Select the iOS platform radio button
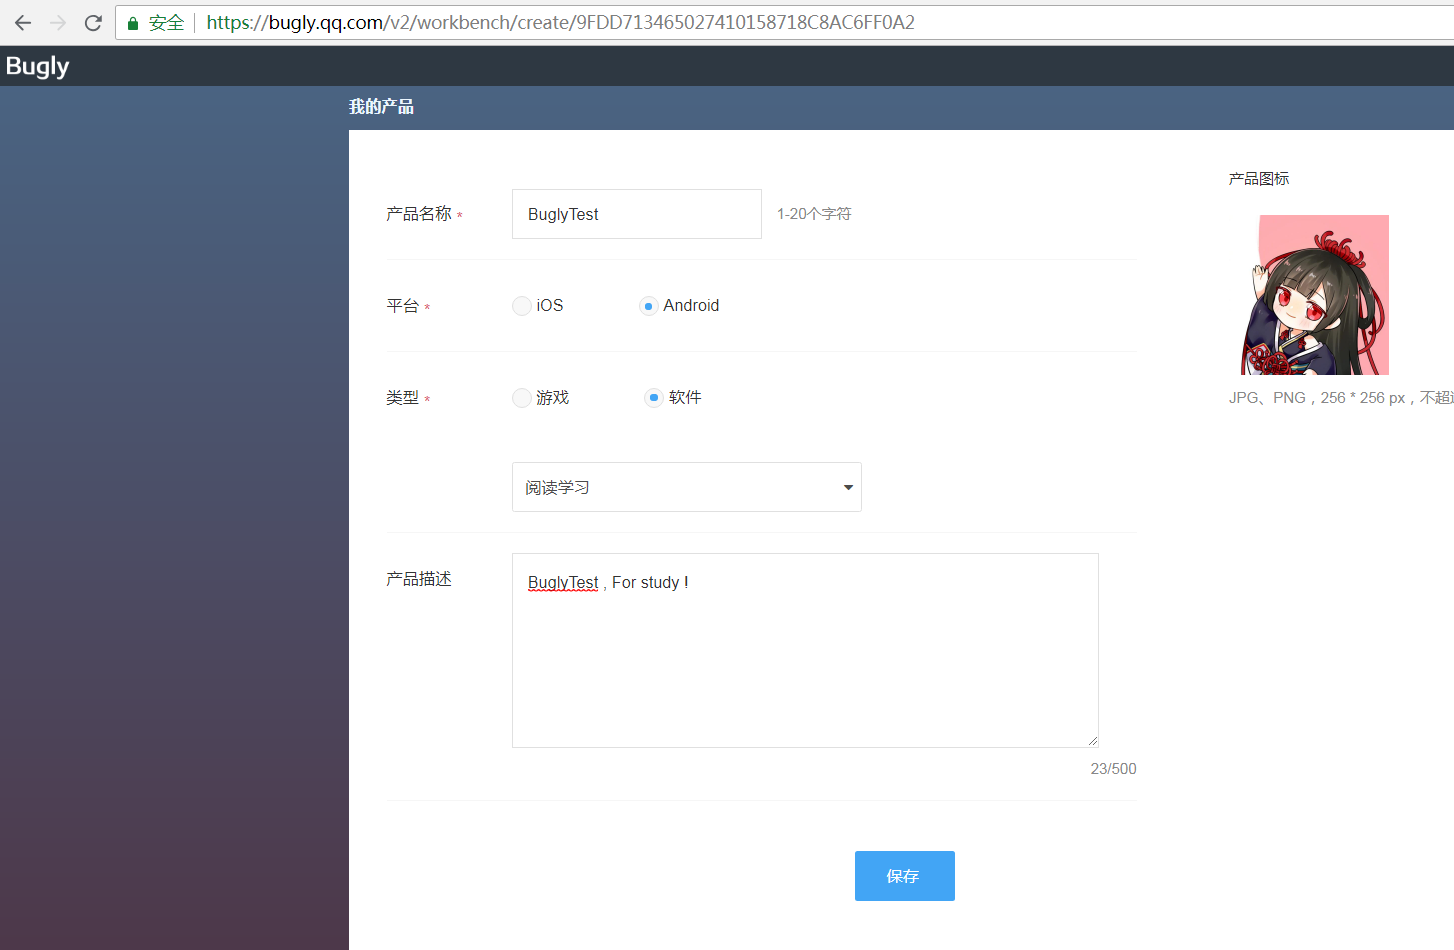1454x950 pixels. coord(521,306)
